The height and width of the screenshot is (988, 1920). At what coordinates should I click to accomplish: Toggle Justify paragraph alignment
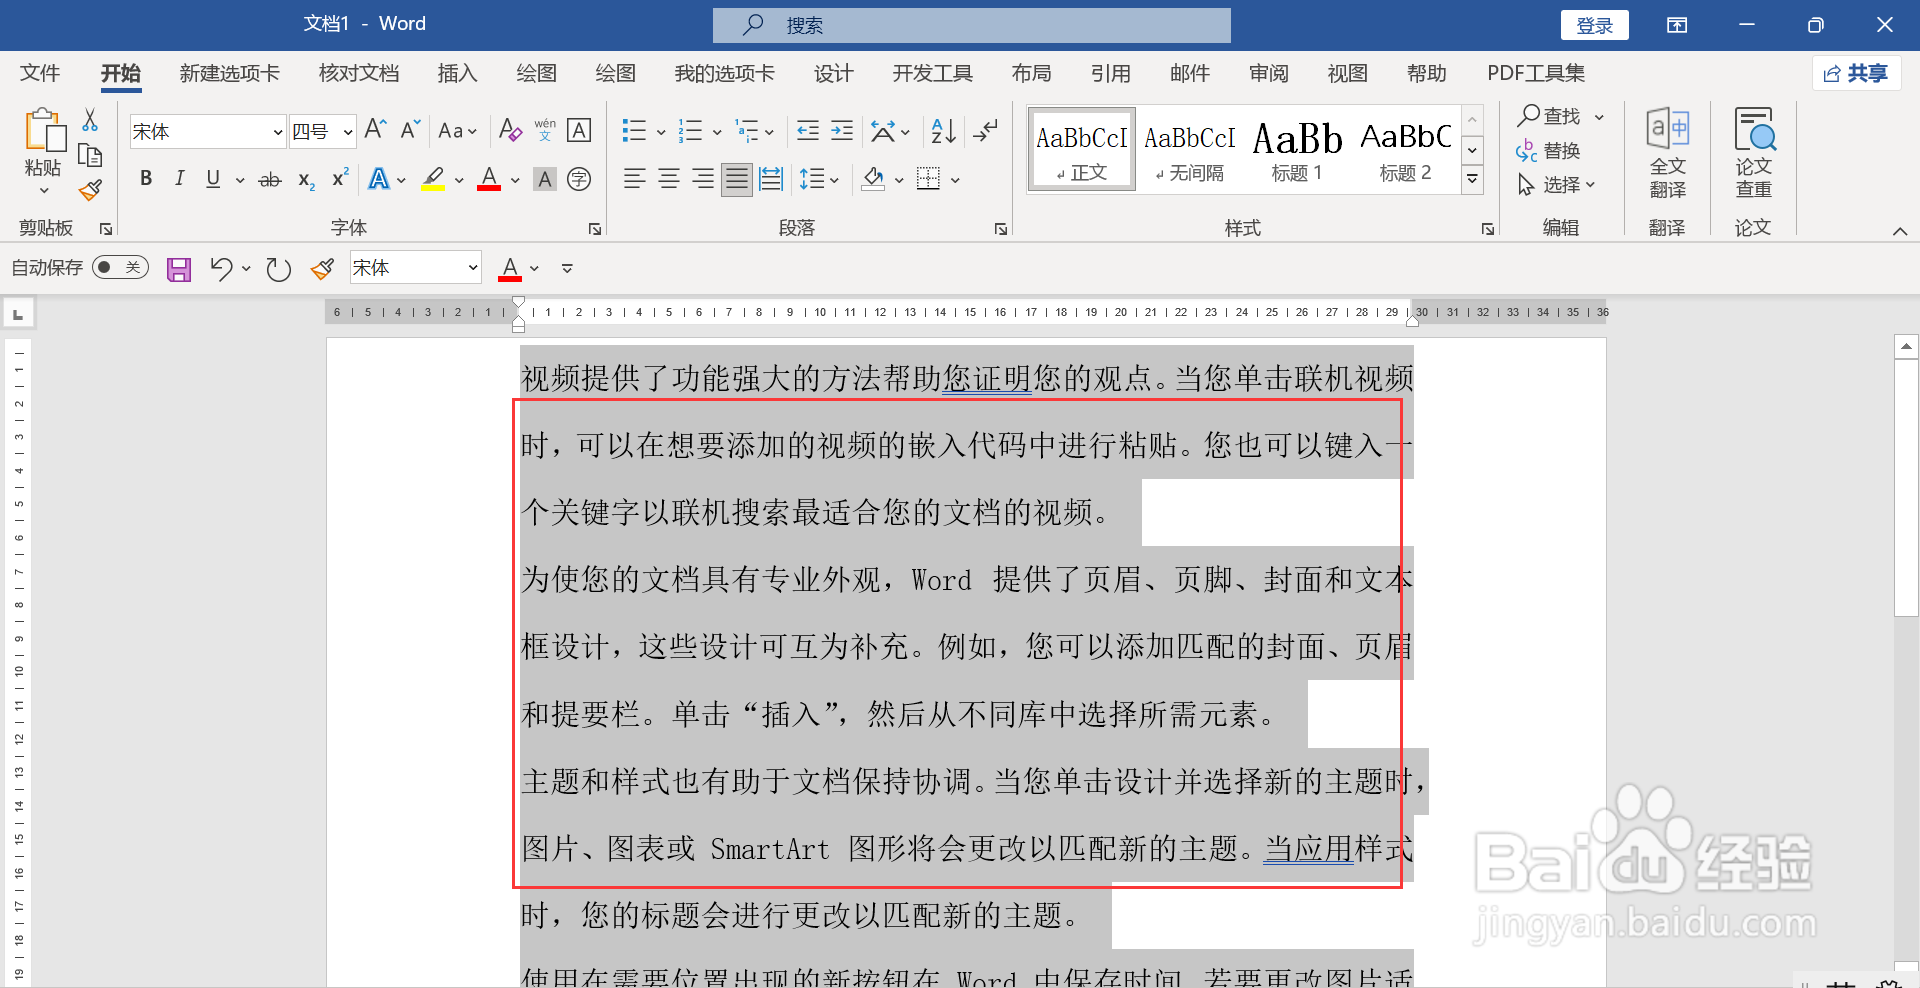pyautogui.click(x=737, y=179)
